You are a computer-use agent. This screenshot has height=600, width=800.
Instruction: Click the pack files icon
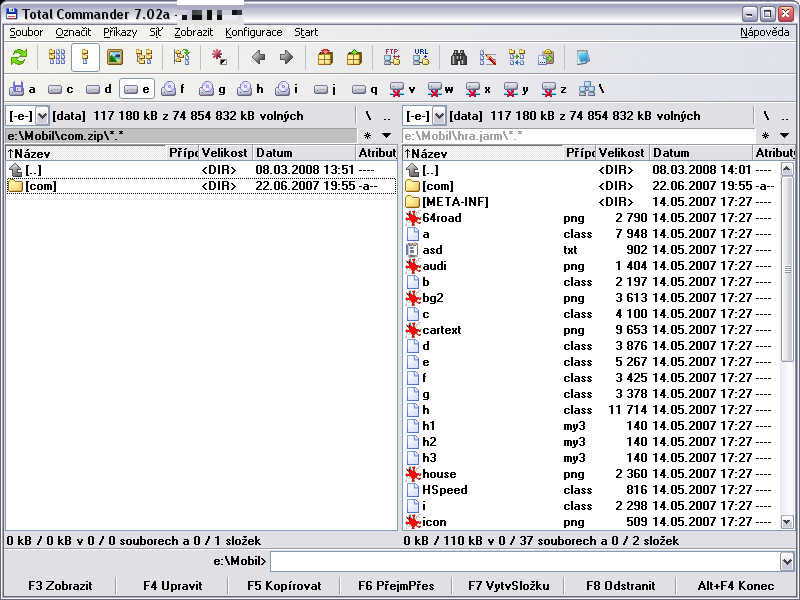click(325, 57)
